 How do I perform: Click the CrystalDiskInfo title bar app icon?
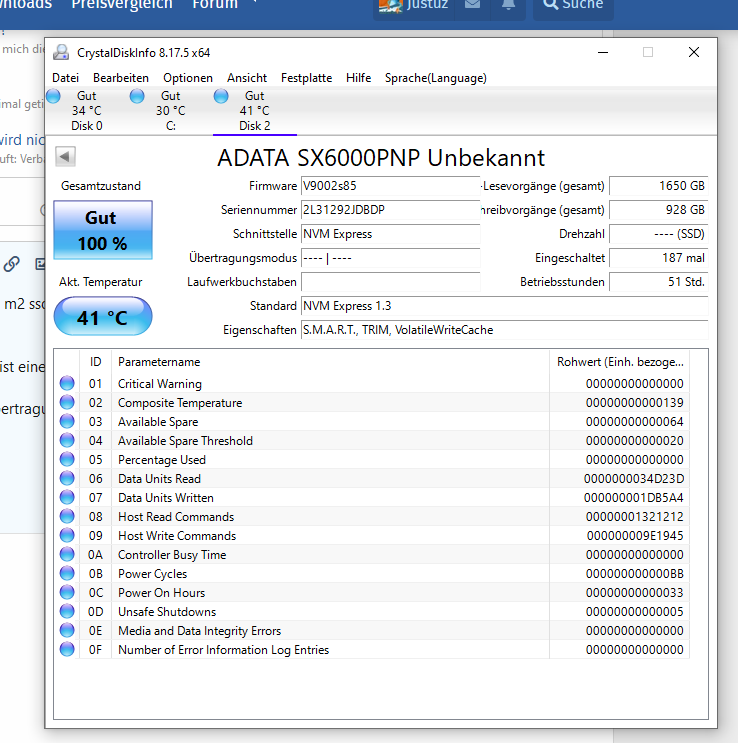coord(61,52)
